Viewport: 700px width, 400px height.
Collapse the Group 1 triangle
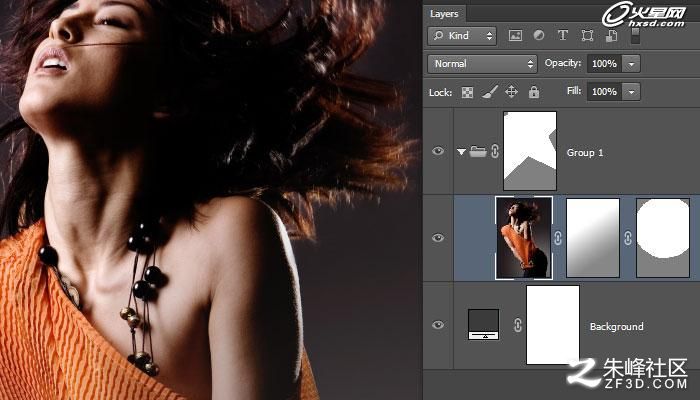pyautogui.click(x=462, y=152)
